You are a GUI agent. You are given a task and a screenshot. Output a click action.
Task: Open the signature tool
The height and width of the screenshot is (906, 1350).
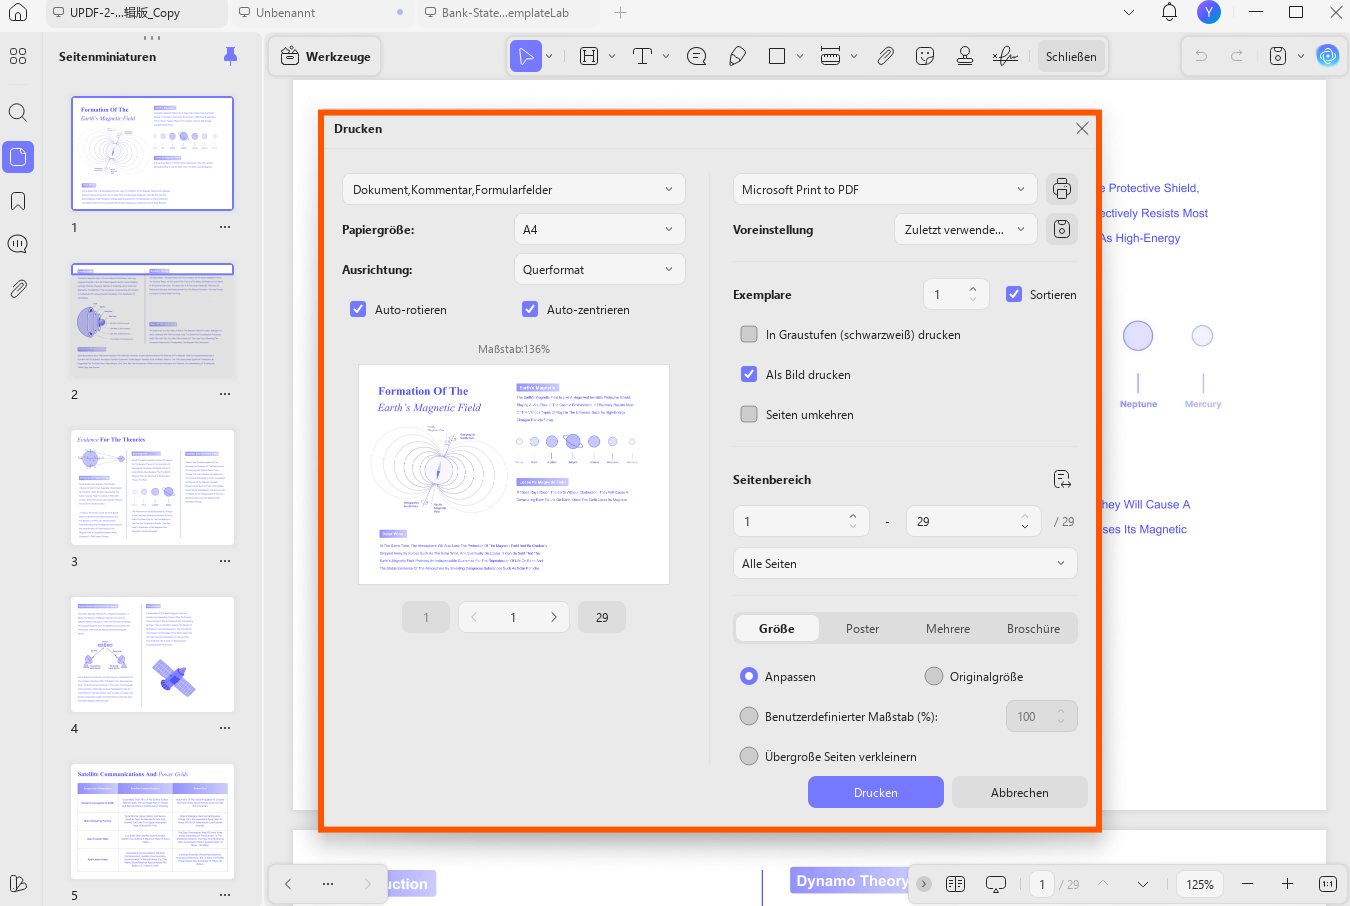1005,57
